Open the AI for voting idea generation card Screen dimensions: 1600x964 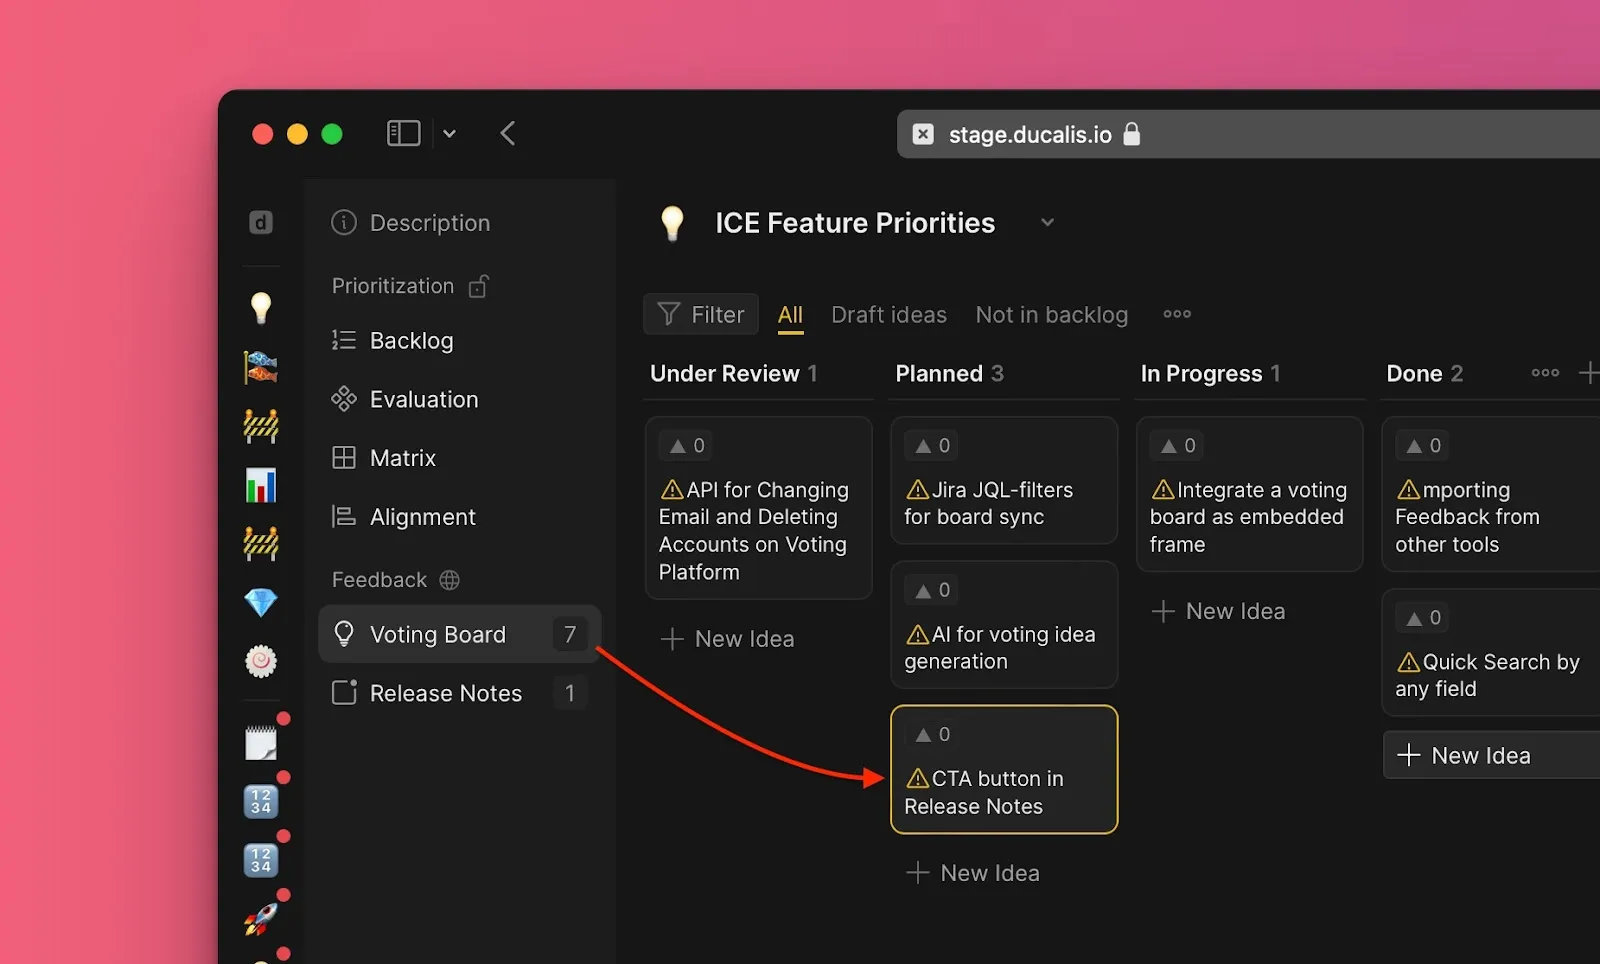click(x=1003, y=647)
